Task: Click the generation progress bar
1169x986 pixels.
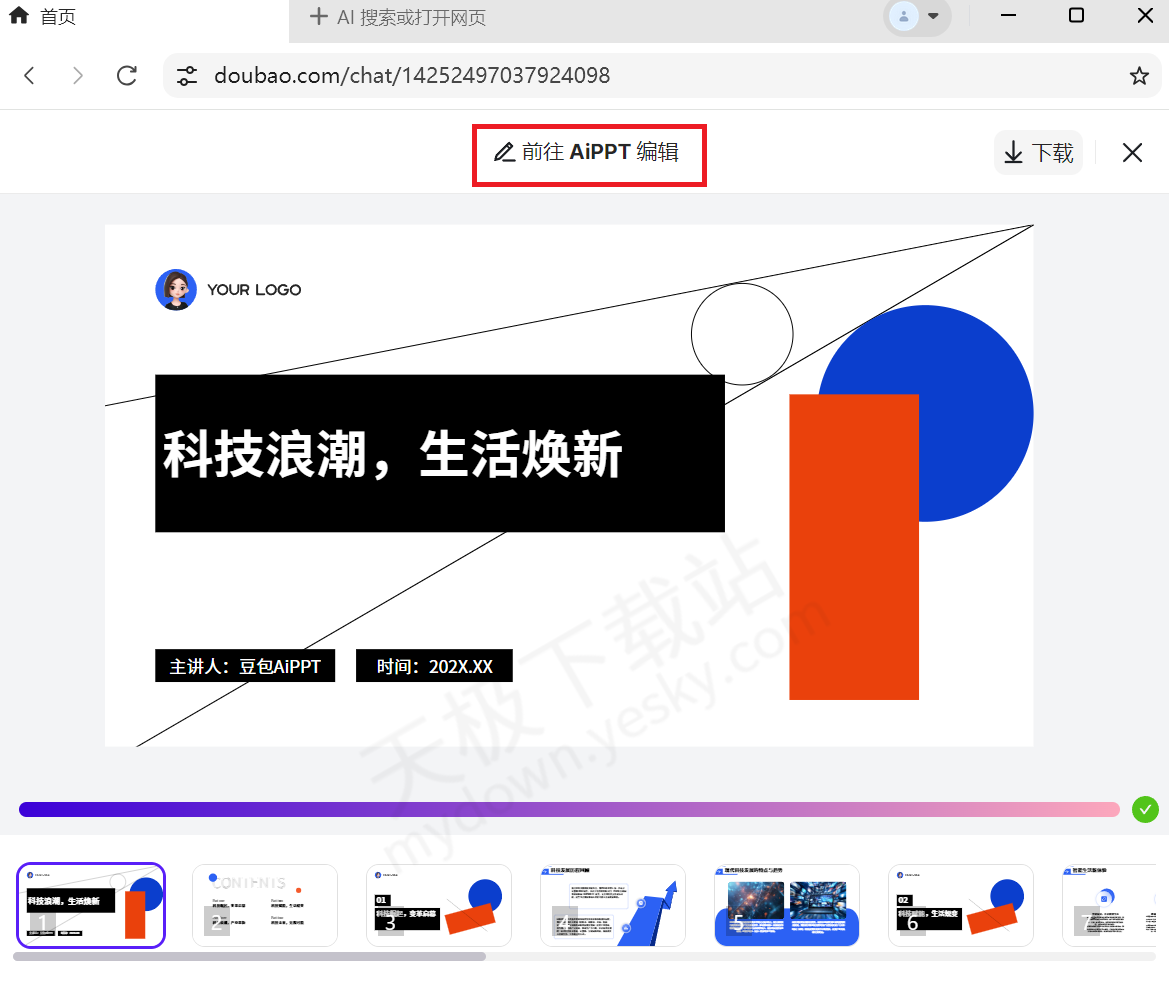Action: pos(569,809)
